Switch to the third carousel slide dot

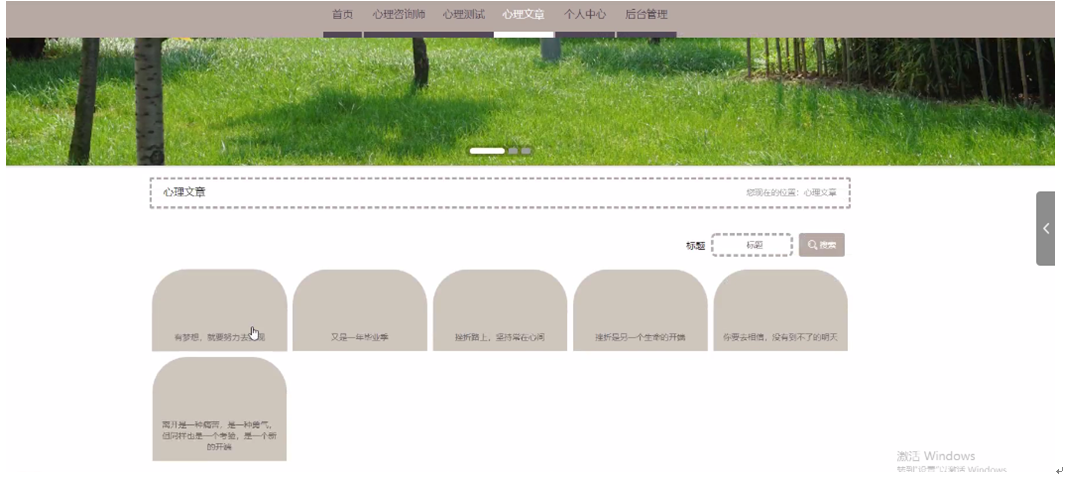526,151
